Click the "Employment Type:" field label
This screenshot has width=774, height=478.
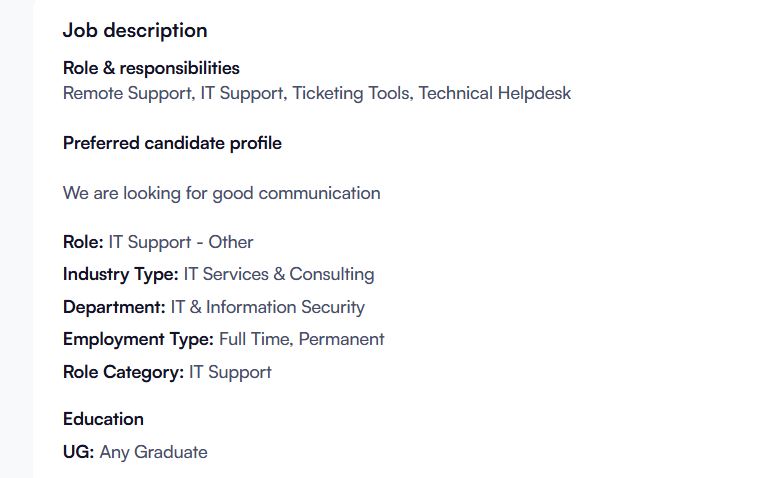138,339
